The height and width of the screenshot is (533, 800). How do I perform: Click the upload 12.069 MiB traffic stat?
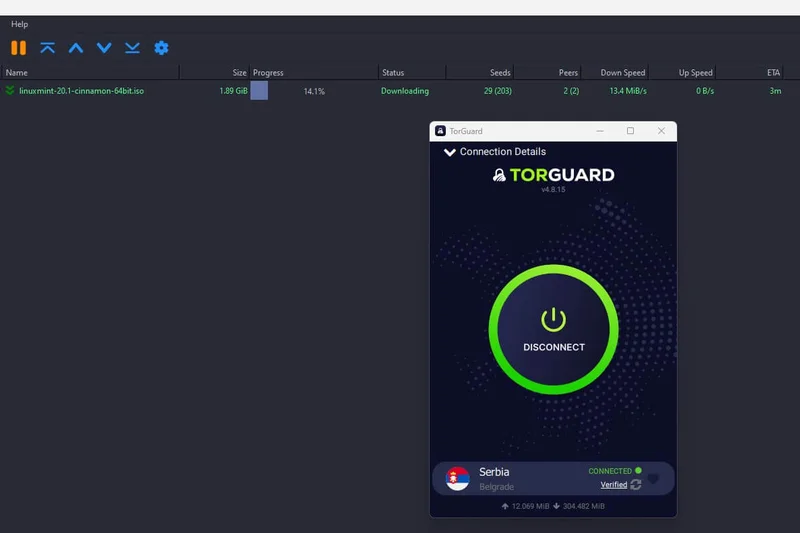[525, 506]
